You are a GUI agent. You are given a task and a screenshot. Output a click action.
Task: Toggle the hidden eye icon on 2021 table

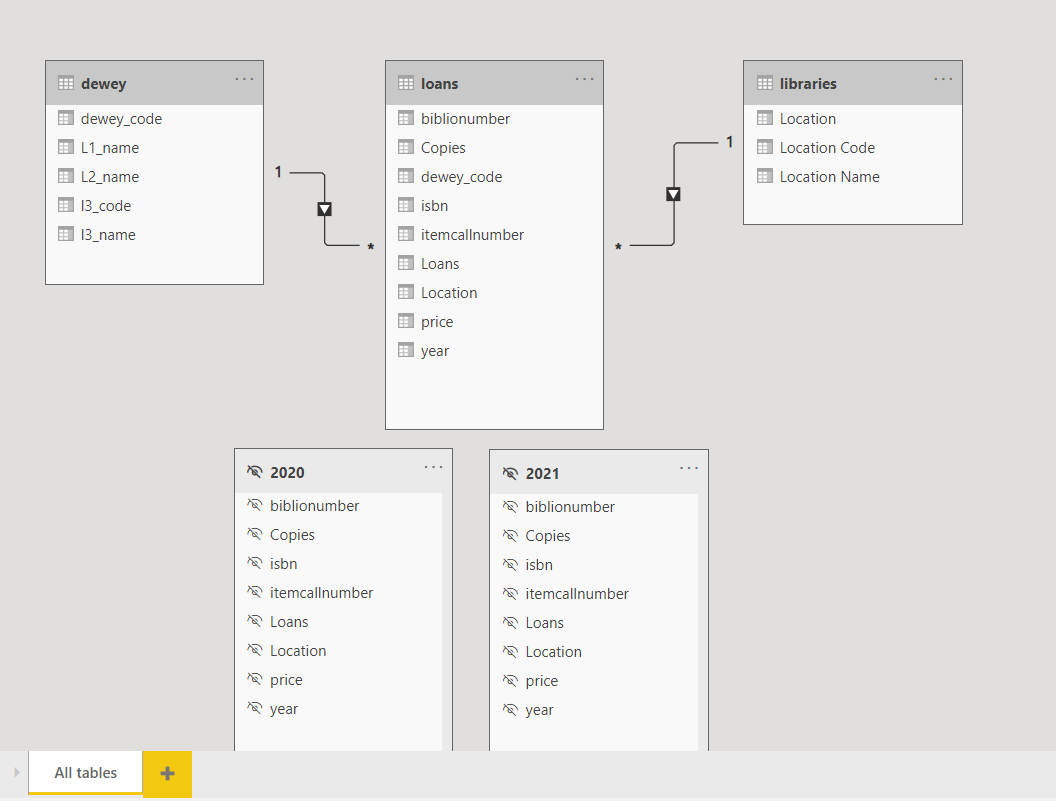tap(510, 473)
